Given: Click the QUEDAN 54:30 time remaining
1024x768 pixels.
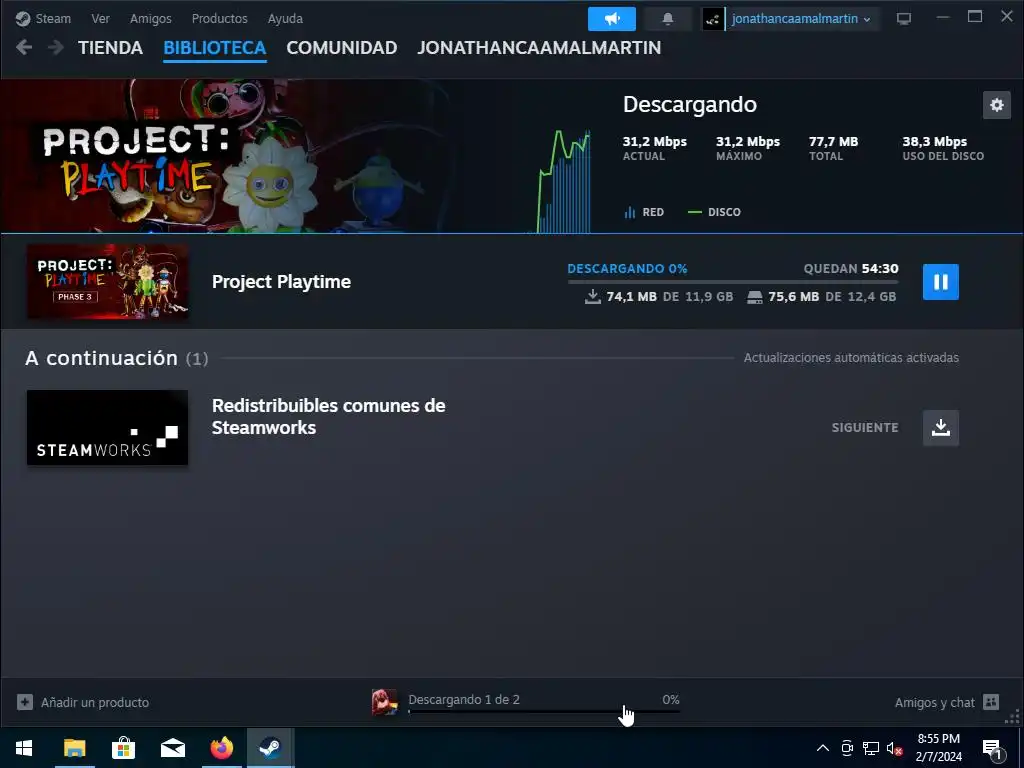Looking at the screenshot, I should click(851, 268).
